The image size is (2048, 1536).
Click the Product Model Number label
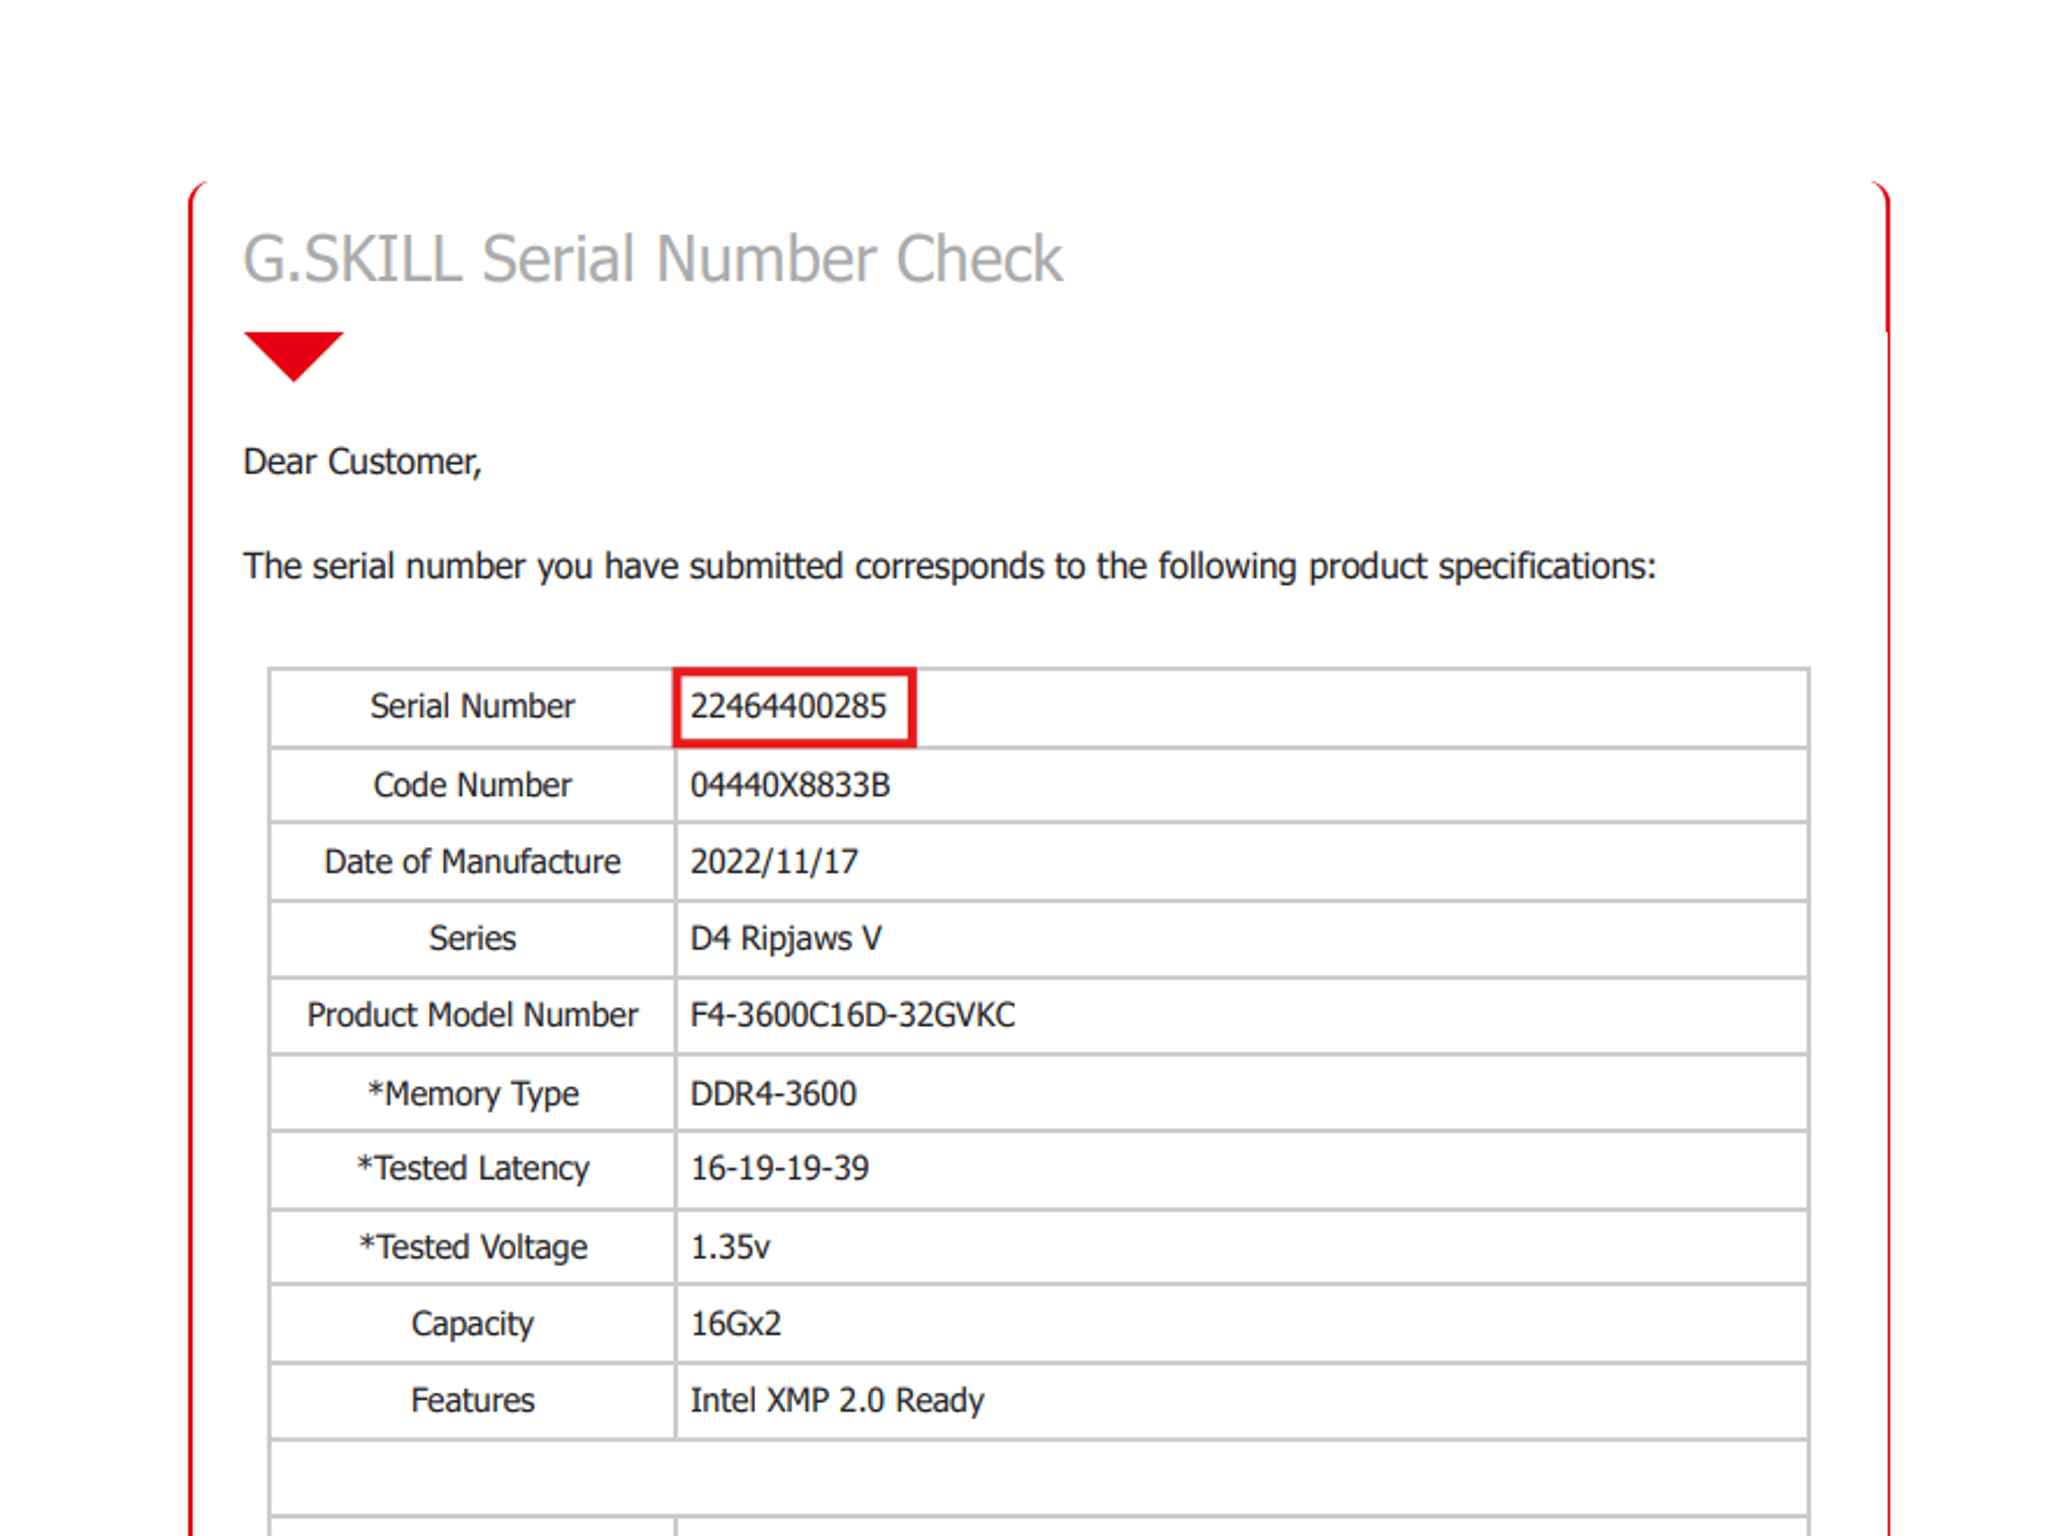coord(472,1015)
